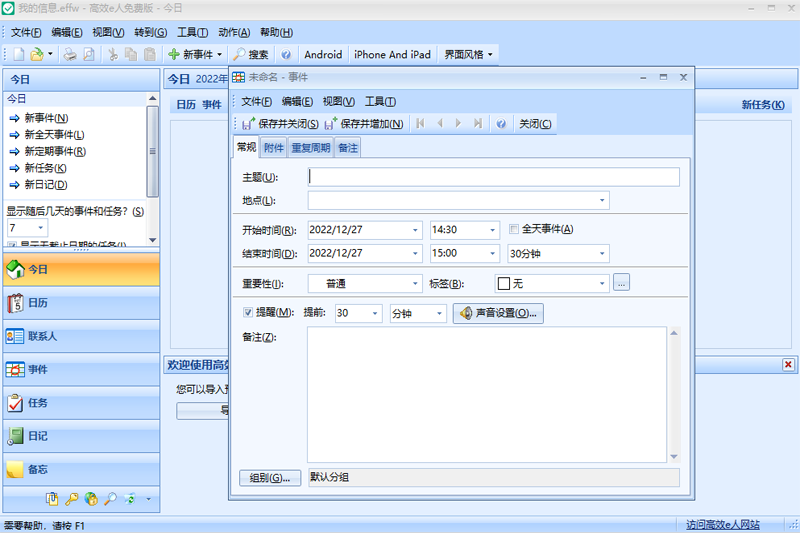Screen dimensions: 800x533
Task: Go to first record in event dialog
Action: pyautogui.click(x=420, y=123)
